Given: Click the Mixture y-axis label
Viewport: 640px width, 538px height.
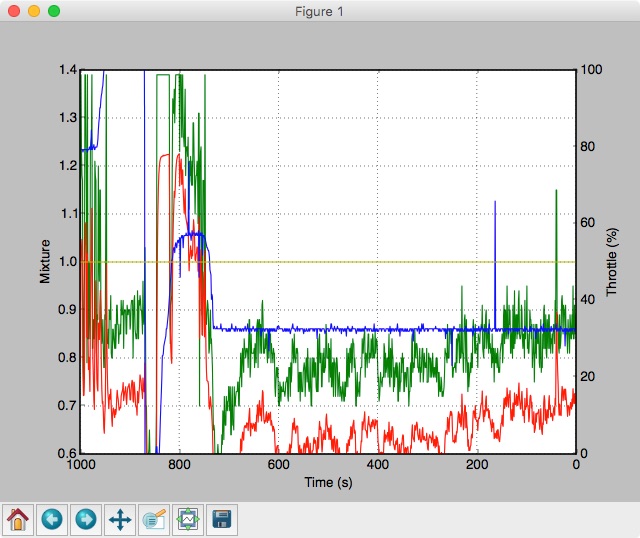Looking at the screenshot, I should point(45,261).
